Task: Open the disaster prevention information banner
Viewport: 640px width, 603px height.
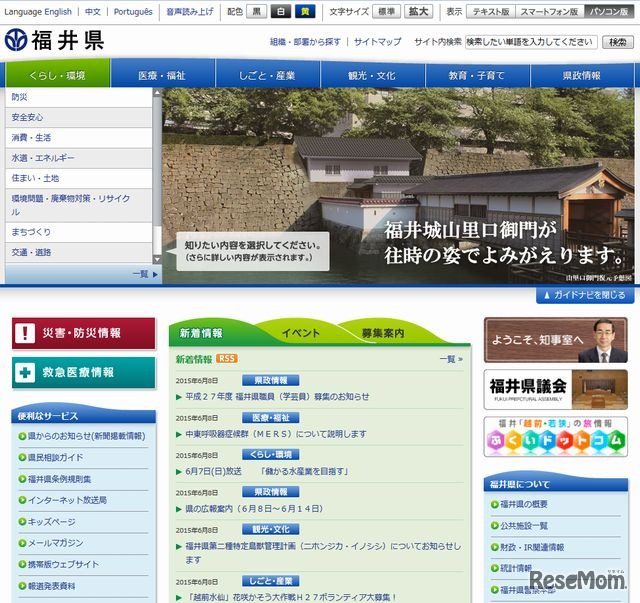Action: coord(84,333)
